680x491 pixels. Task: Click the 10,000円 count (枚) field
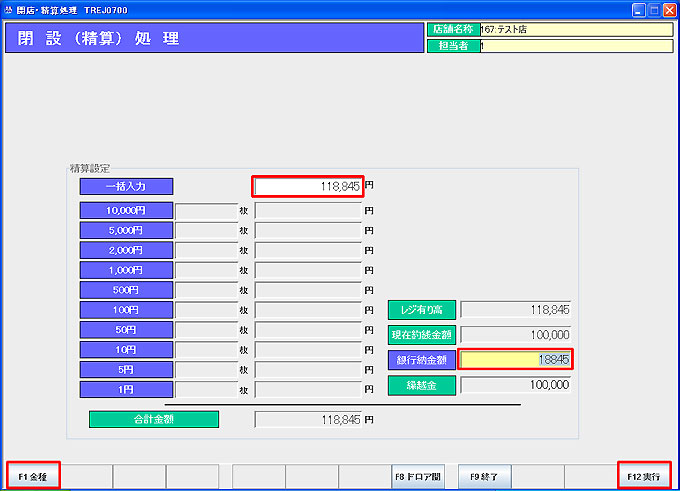coord(206,210)
